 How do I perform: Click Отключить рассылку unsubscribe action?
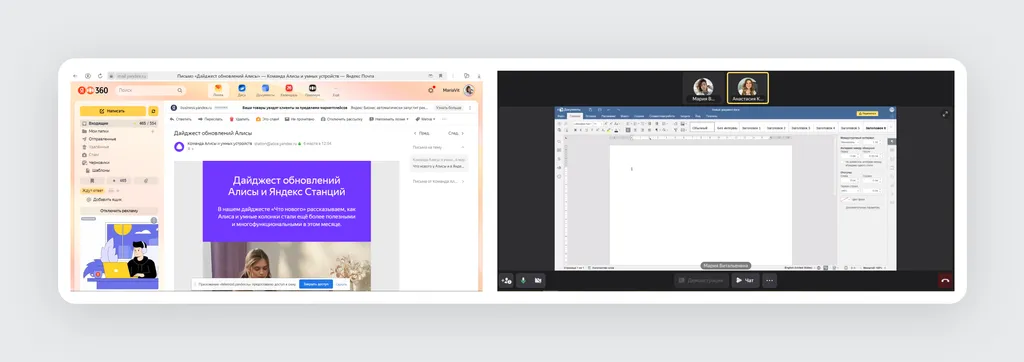tap(342, 120)
